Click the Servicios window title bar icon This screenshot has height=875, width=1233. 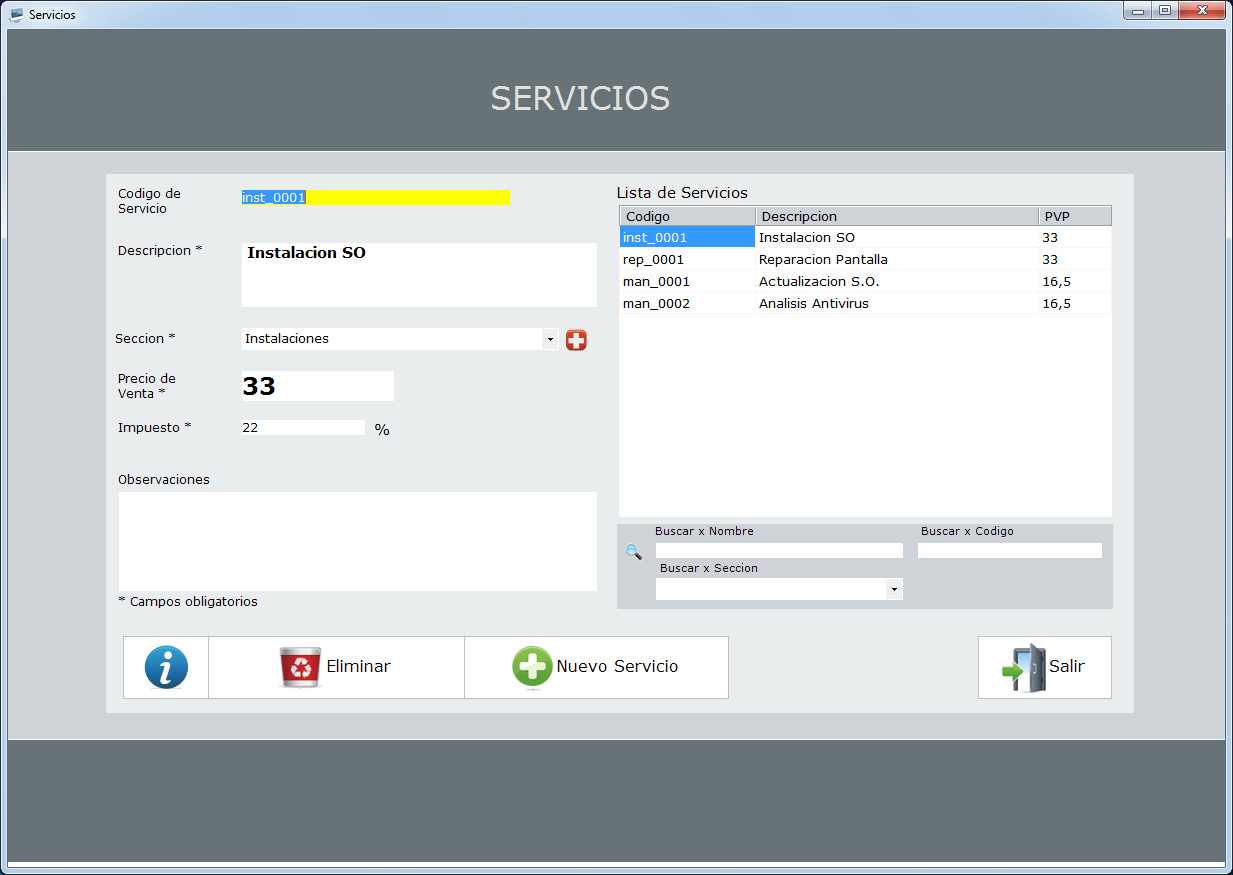click(16, 15)
